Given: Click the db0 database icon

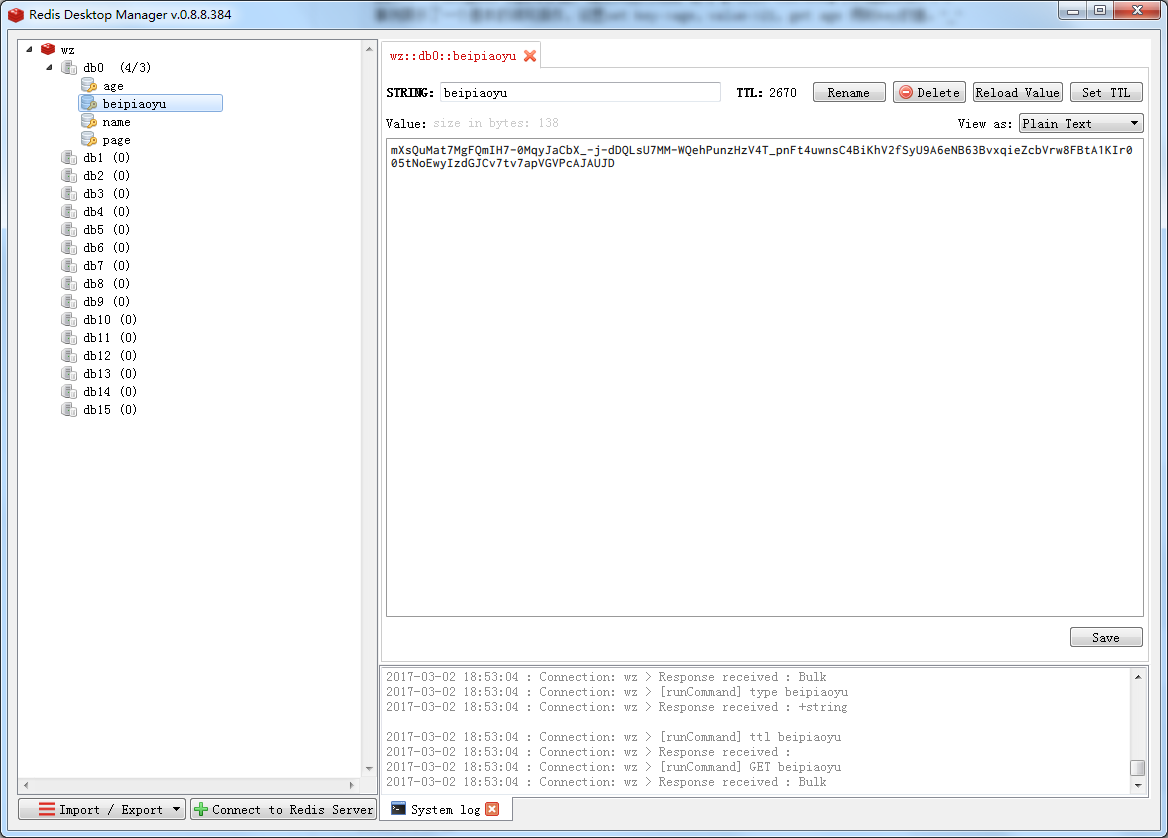Looking at the screenshot, I should pyautogui.click(x=69, y=68).
